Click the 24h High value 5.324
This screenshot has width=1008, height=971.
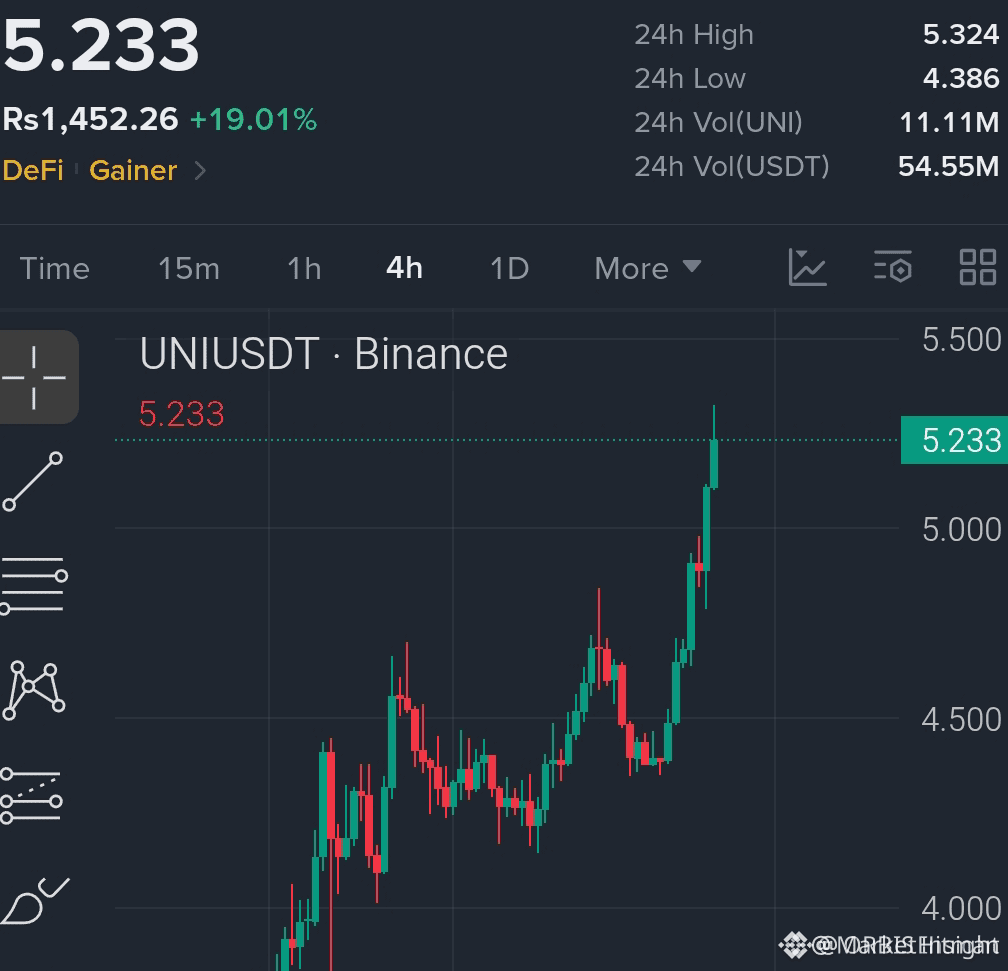tap(961, 35)
